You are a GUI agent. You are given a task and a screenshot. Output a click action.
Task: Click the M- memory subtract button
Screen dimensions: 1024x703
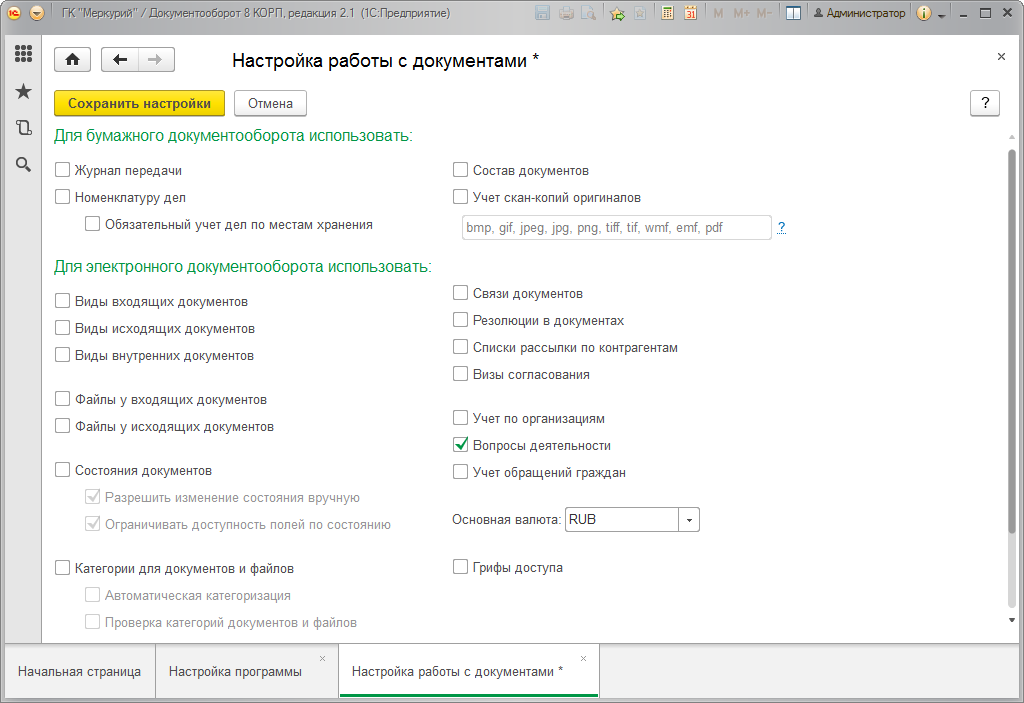764,13
